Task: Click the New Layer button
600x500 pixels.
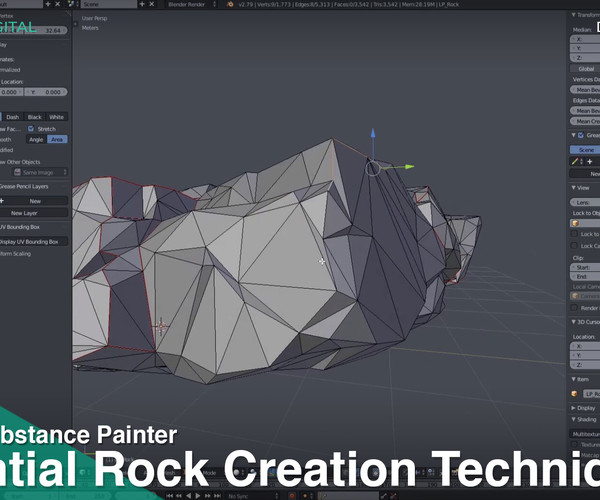Action: pyautogui.click(x=34, y=213)
